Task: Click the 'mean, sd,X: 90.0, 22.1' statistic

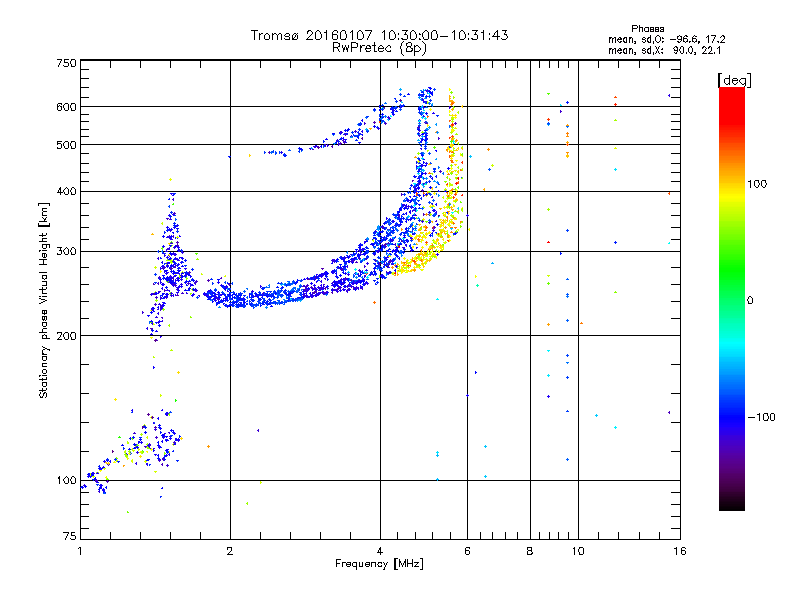Action: coord(664,50)
